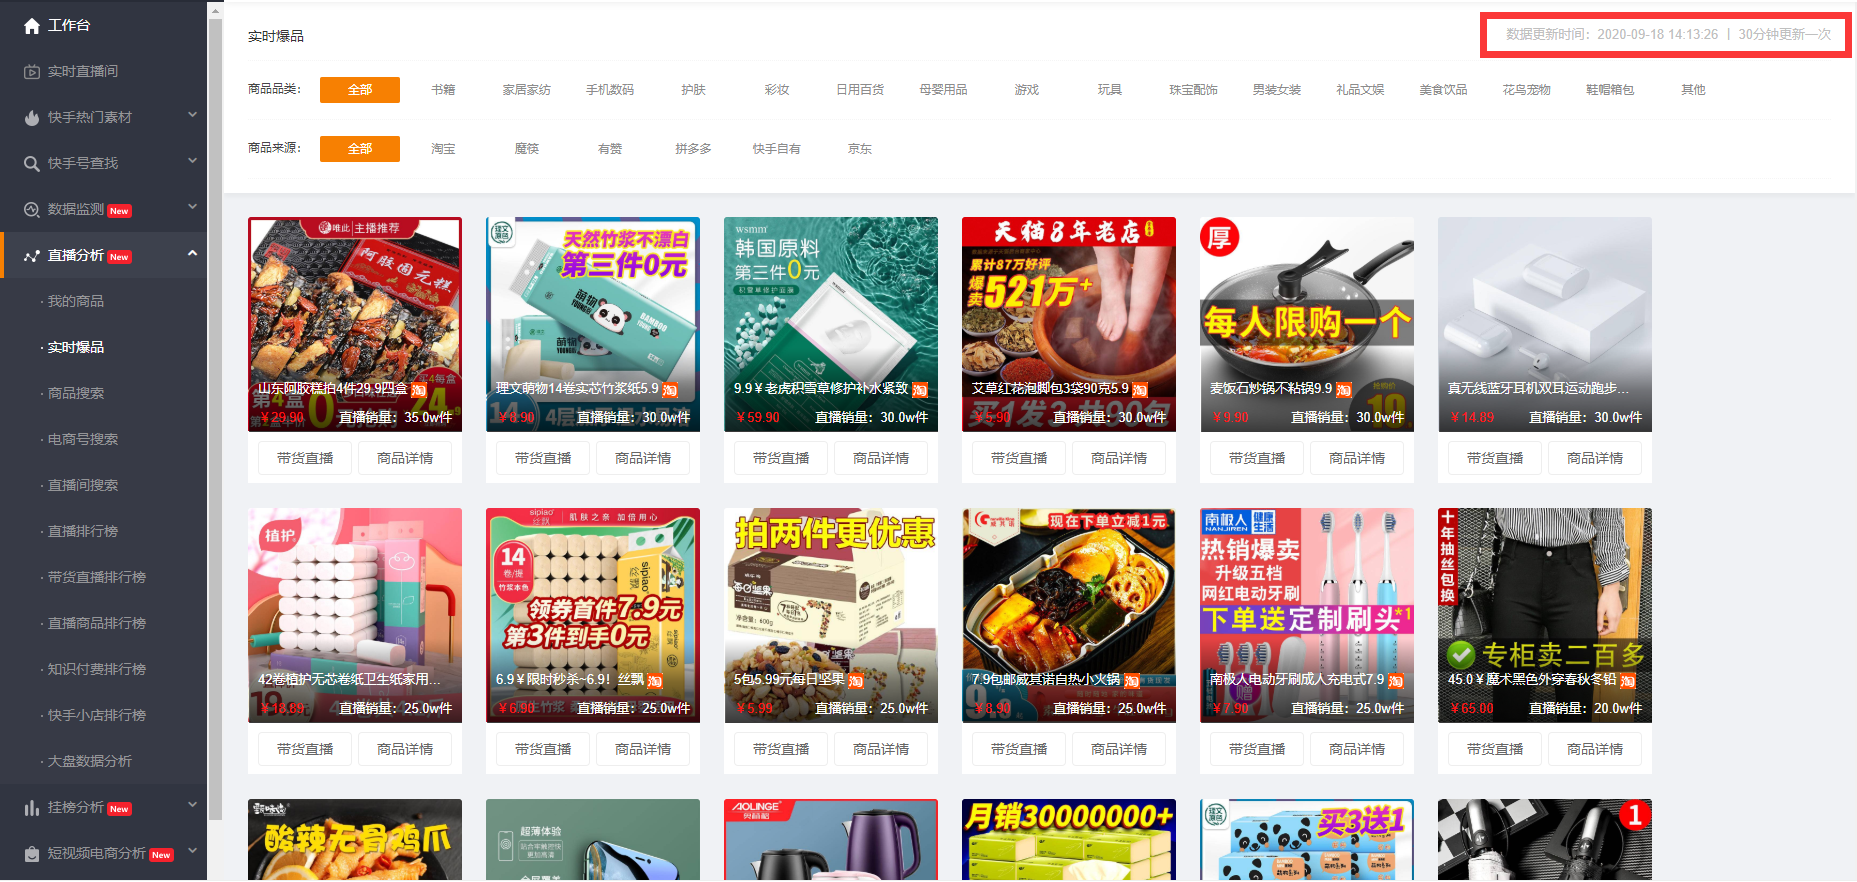This screenshot has width=1857, height=882.
Task: Open 大盘数据分析 in sidebar
Action: point(90,762)
